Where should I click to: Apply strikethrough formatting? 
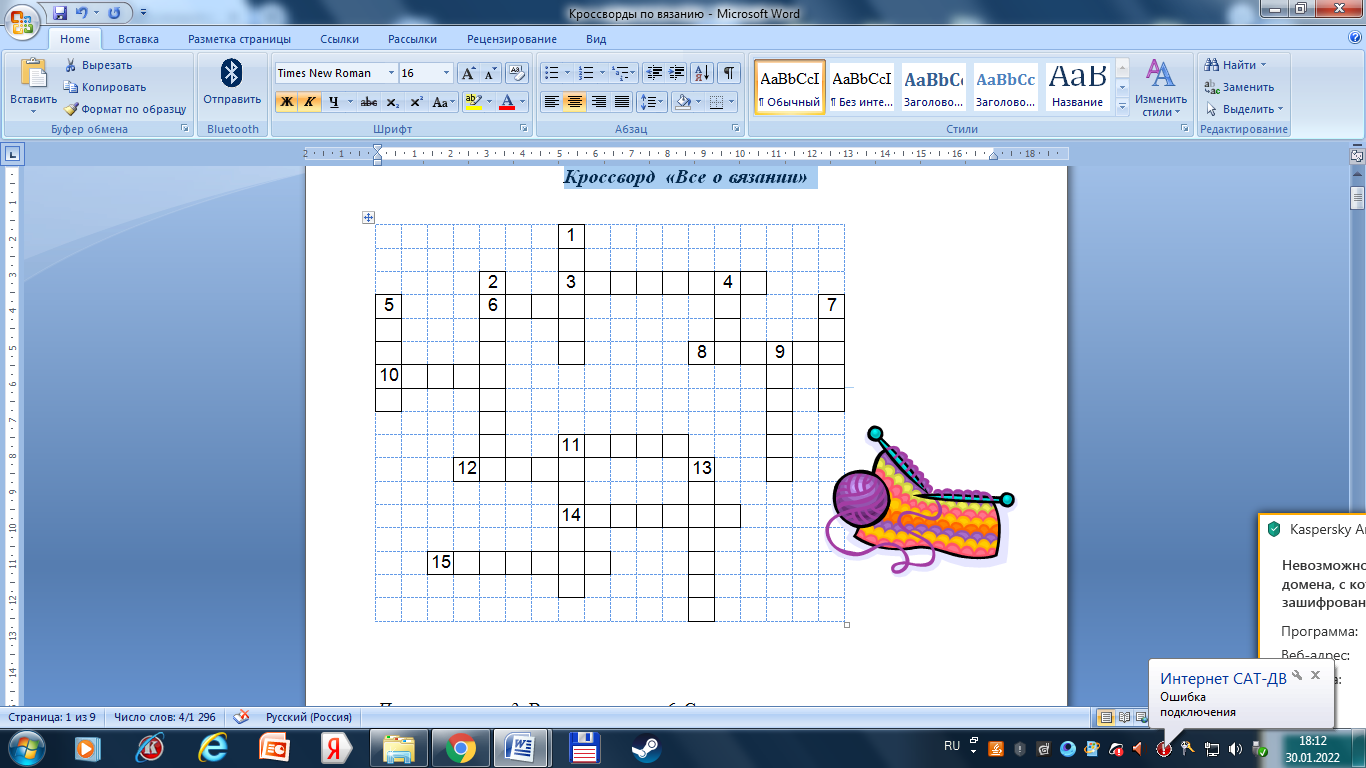368,102
